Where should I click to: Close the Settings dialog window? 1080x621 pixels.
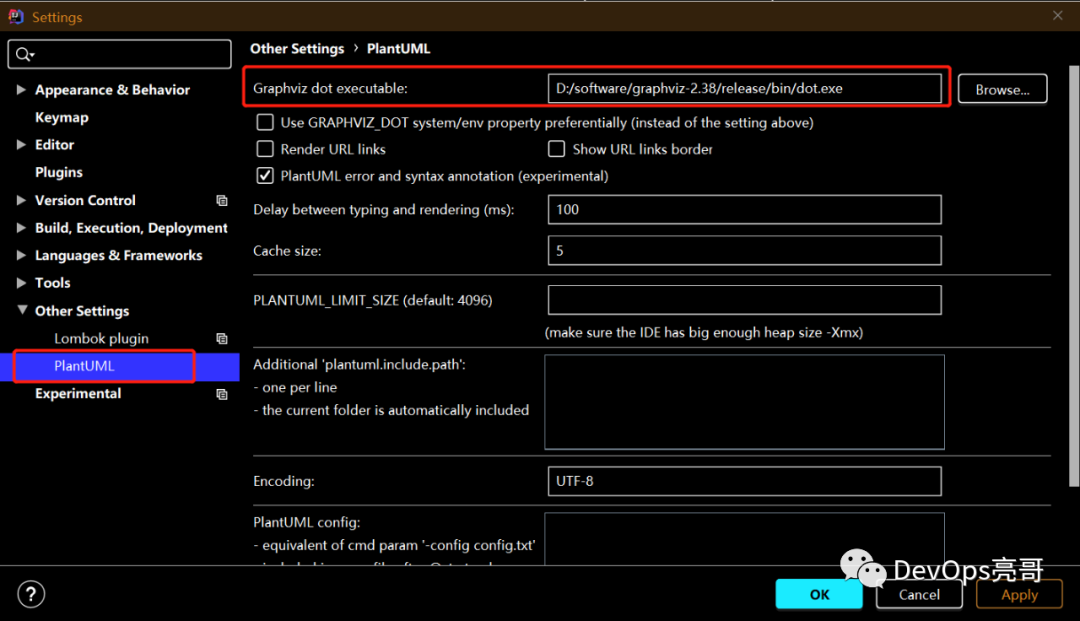1058,16
